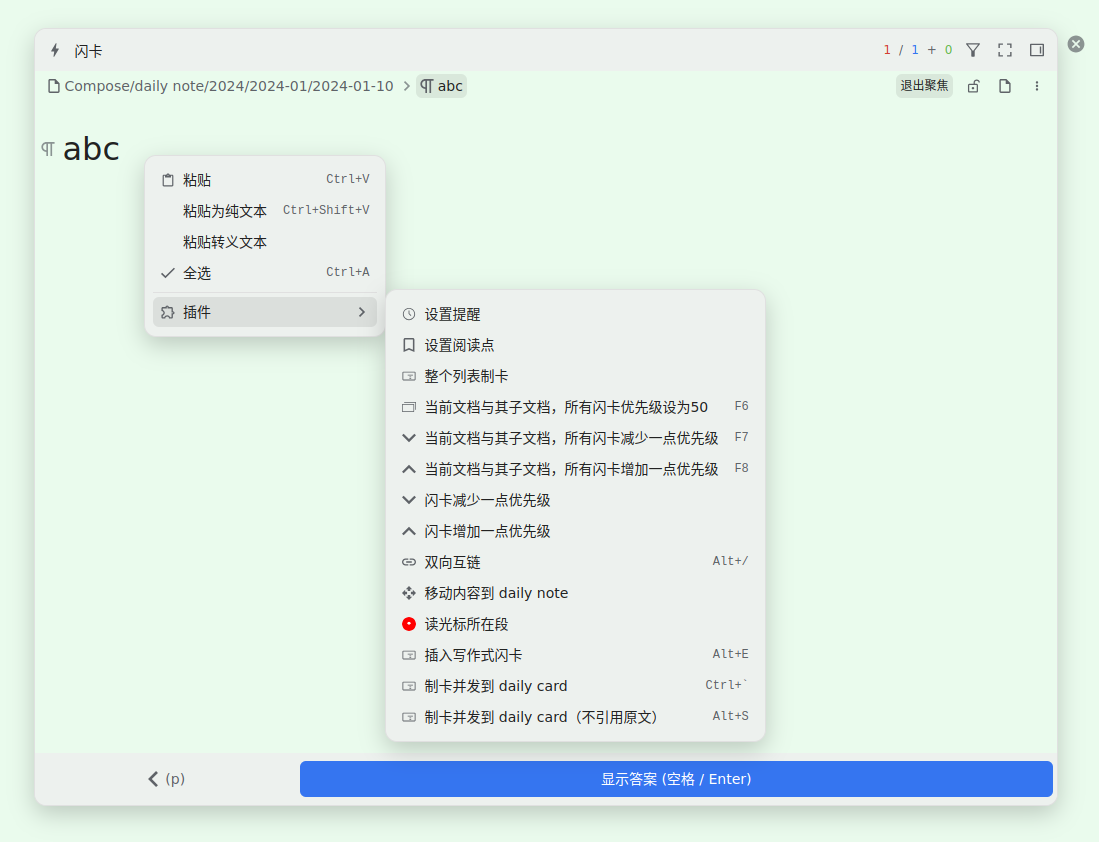This screenshot has height=842, width=1099.
Task: Expand the 插件 submenu arrow
Action: pos(361,312)
